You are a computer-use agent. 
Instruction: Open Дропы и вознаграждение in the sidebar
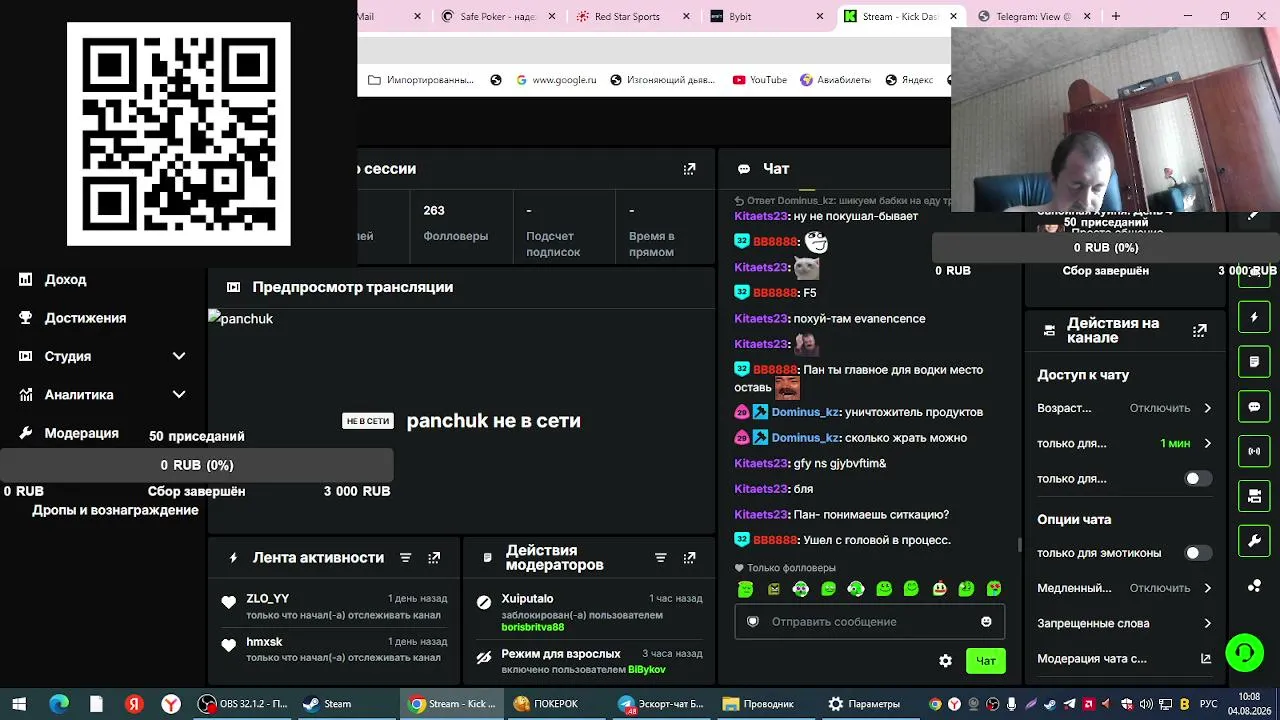tap(115, 510)
